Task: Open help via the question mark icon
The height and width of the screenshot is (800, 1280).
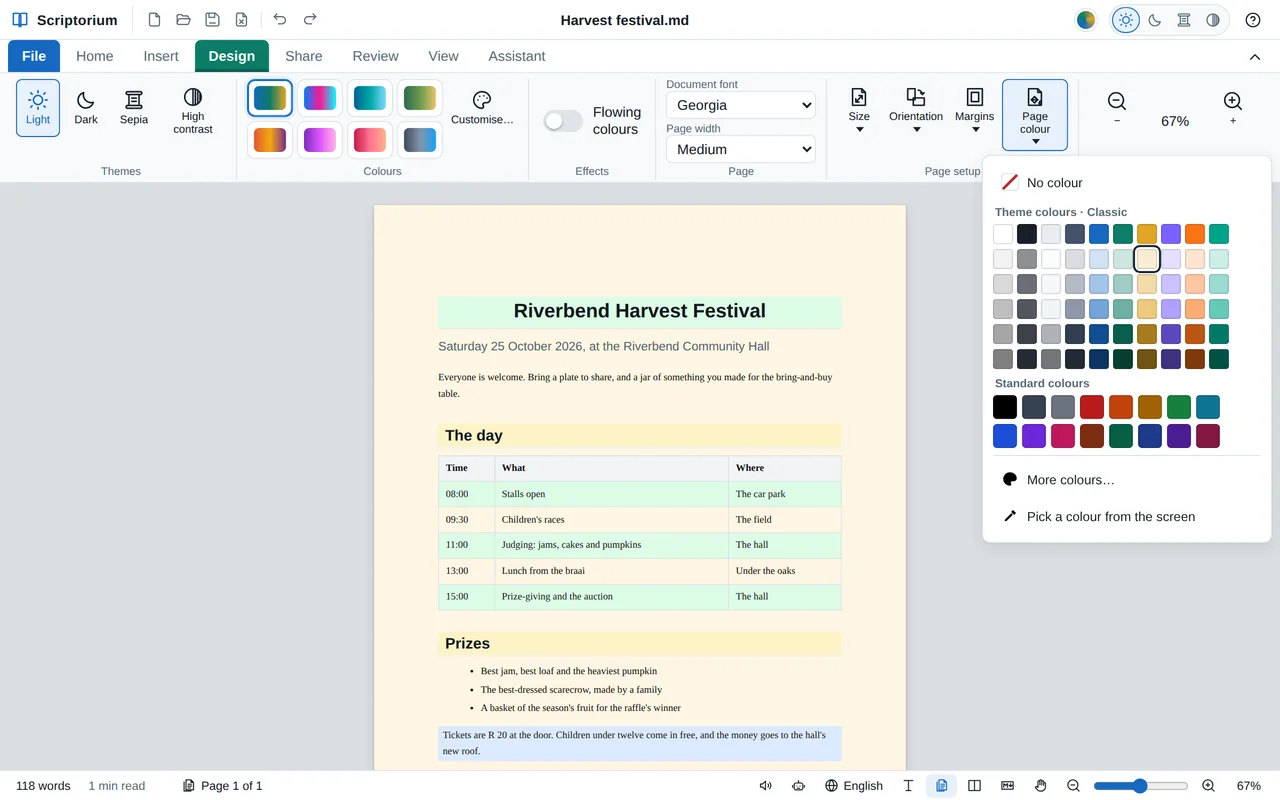Action: (x=1253, y=20)
